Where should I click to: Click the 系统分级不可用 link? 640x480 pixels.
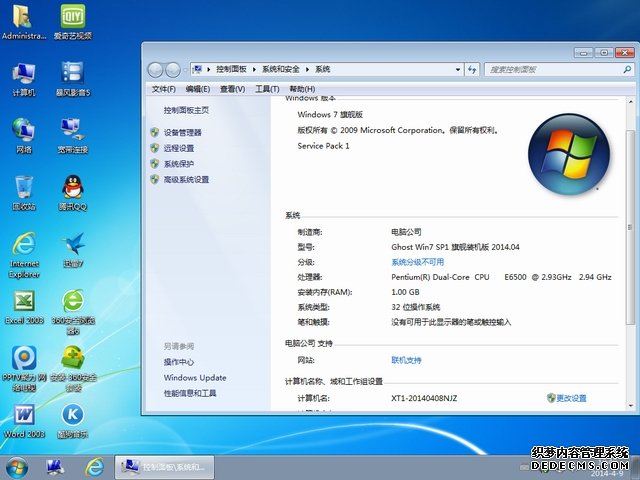click(417, 262)
